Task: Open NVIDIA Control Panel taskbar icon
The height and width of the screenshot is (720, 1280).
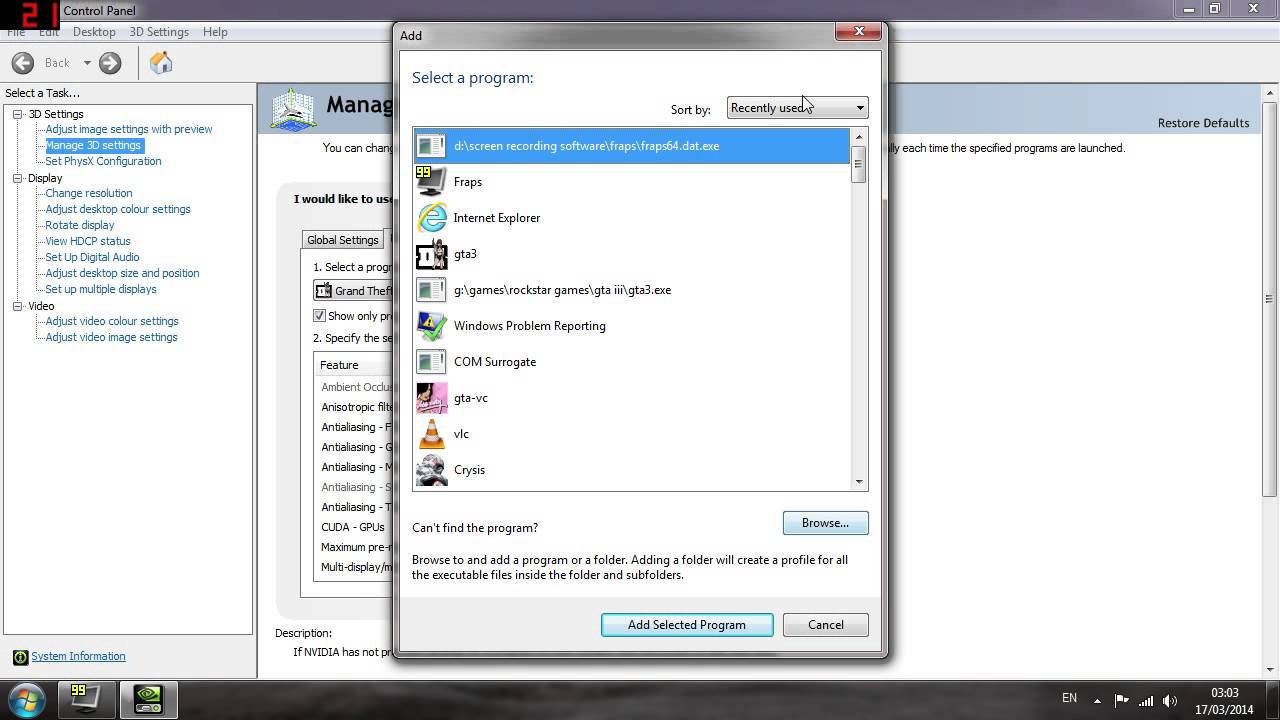Action: click(148, 698)
